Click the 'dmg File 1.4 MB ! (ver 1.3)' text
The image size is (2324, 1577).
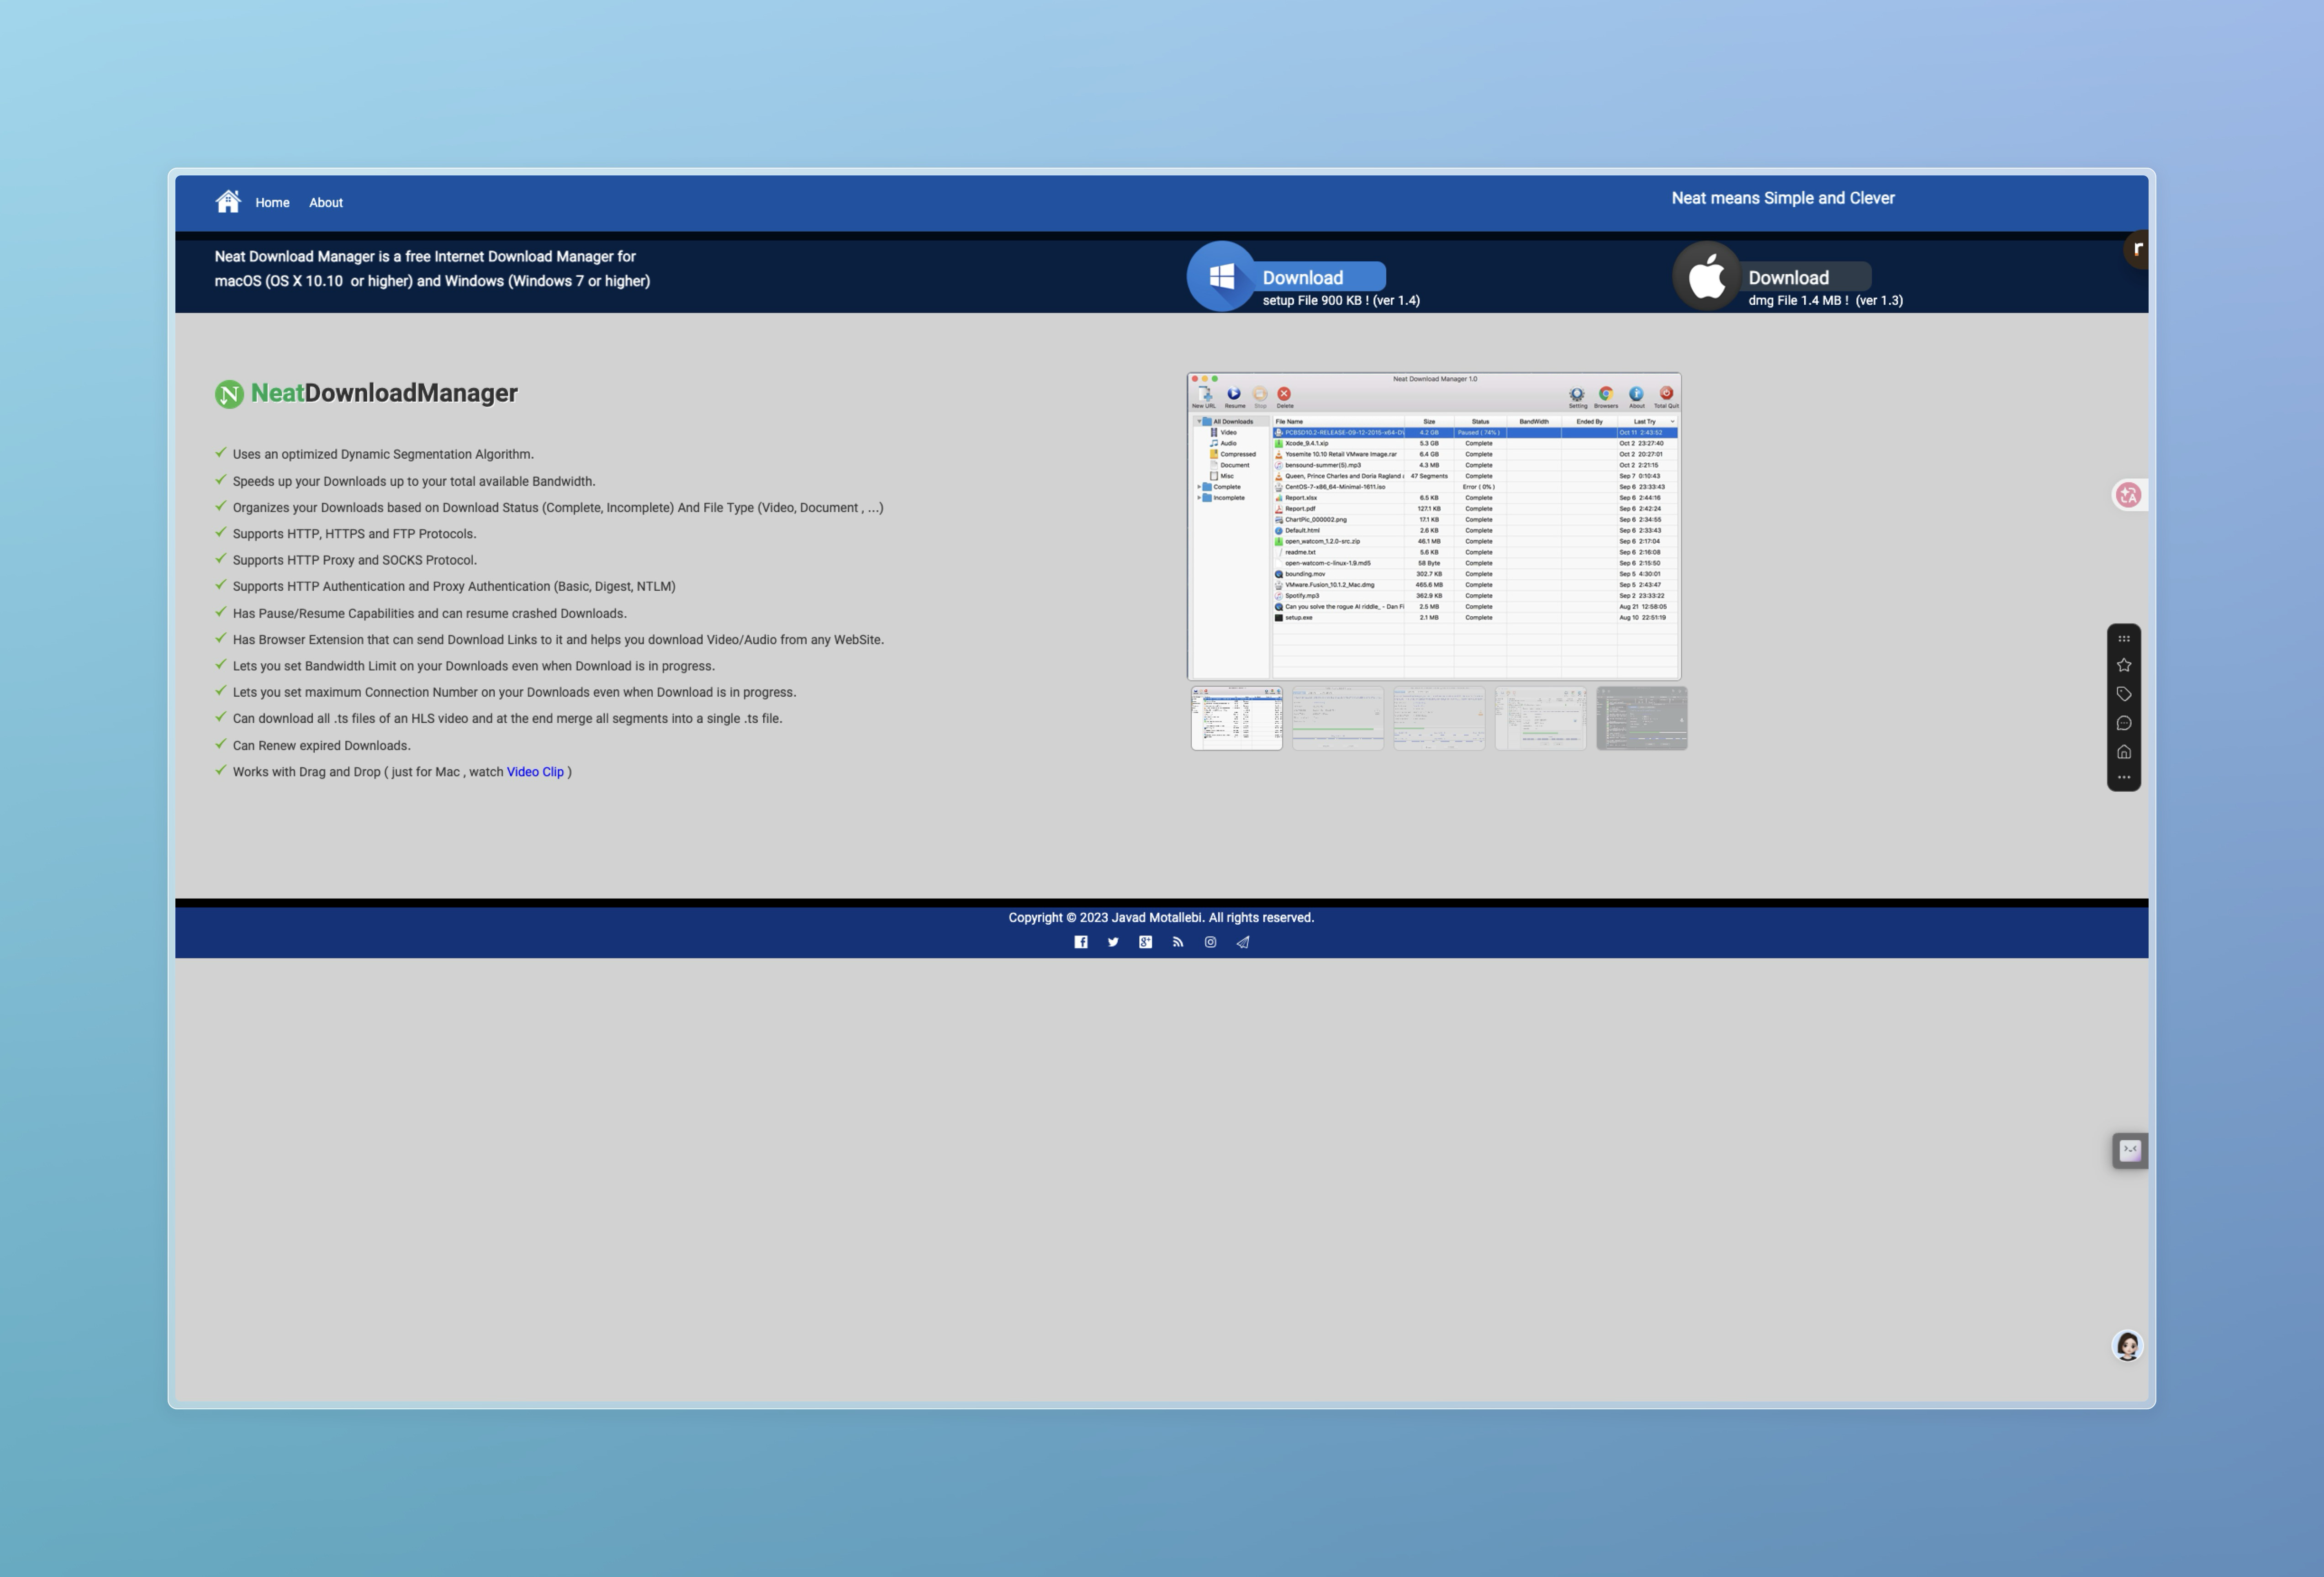1825,301
